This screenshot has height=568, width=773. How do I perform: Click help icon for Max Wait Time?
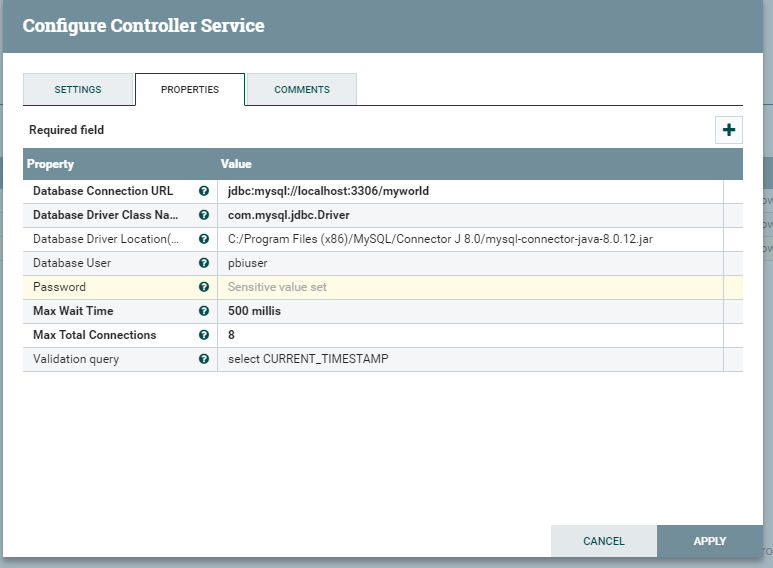click(x=204, y=311)
